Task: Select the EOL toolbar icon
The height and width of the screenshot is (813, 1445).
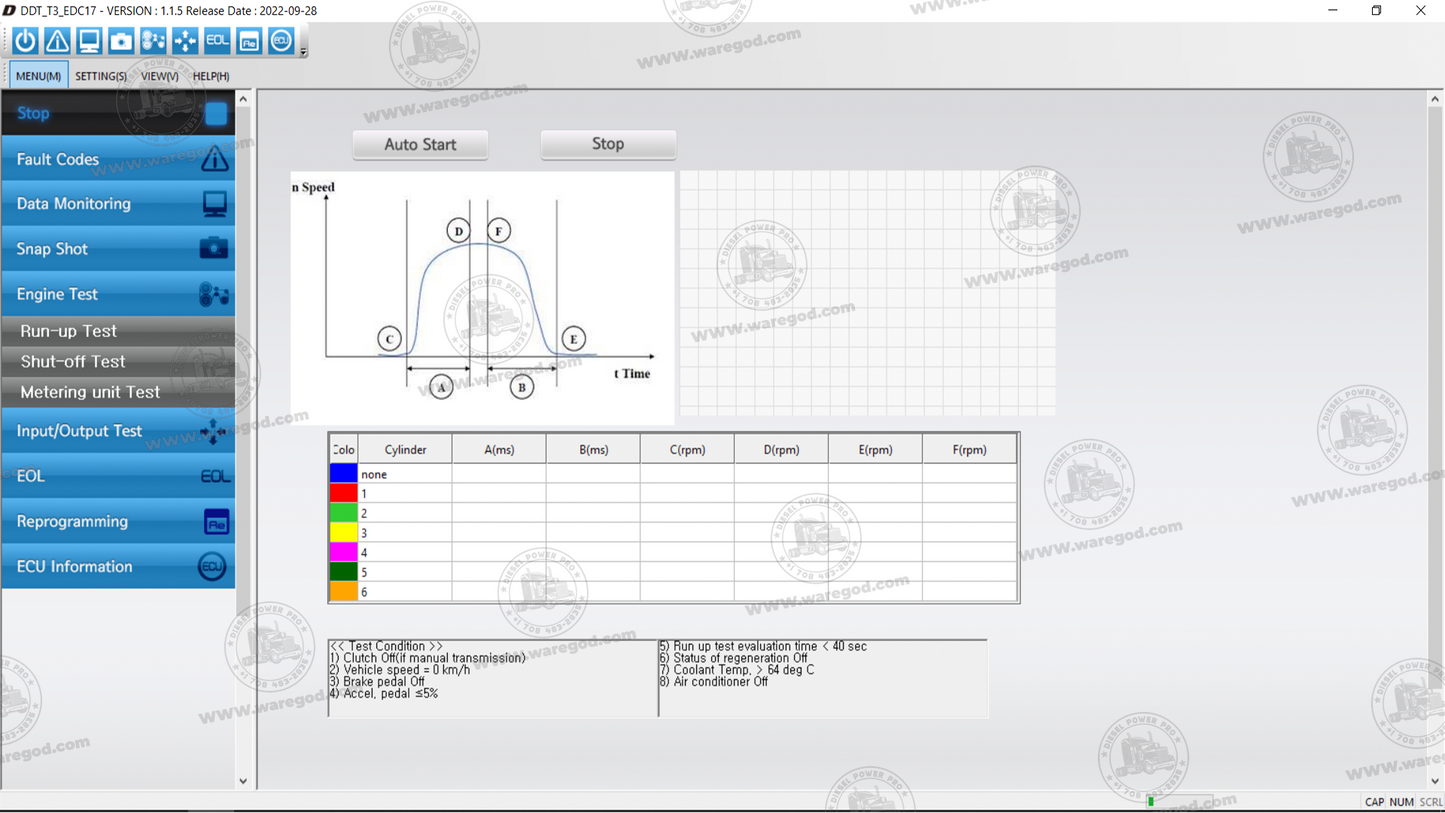Action: tap(216, 40)
